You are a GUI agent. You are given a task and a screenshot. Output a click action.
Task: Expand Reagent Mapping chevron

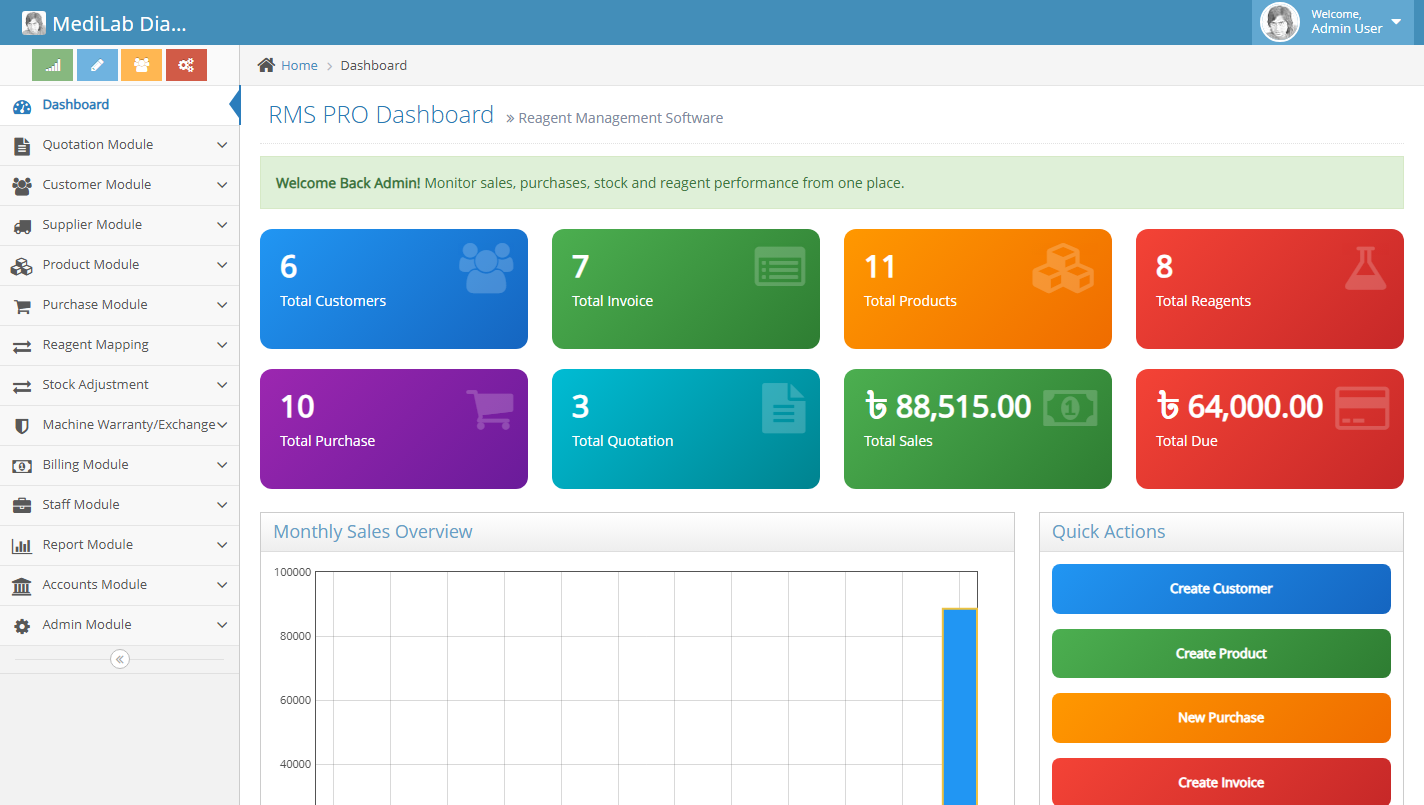click(x=222, y=345)
